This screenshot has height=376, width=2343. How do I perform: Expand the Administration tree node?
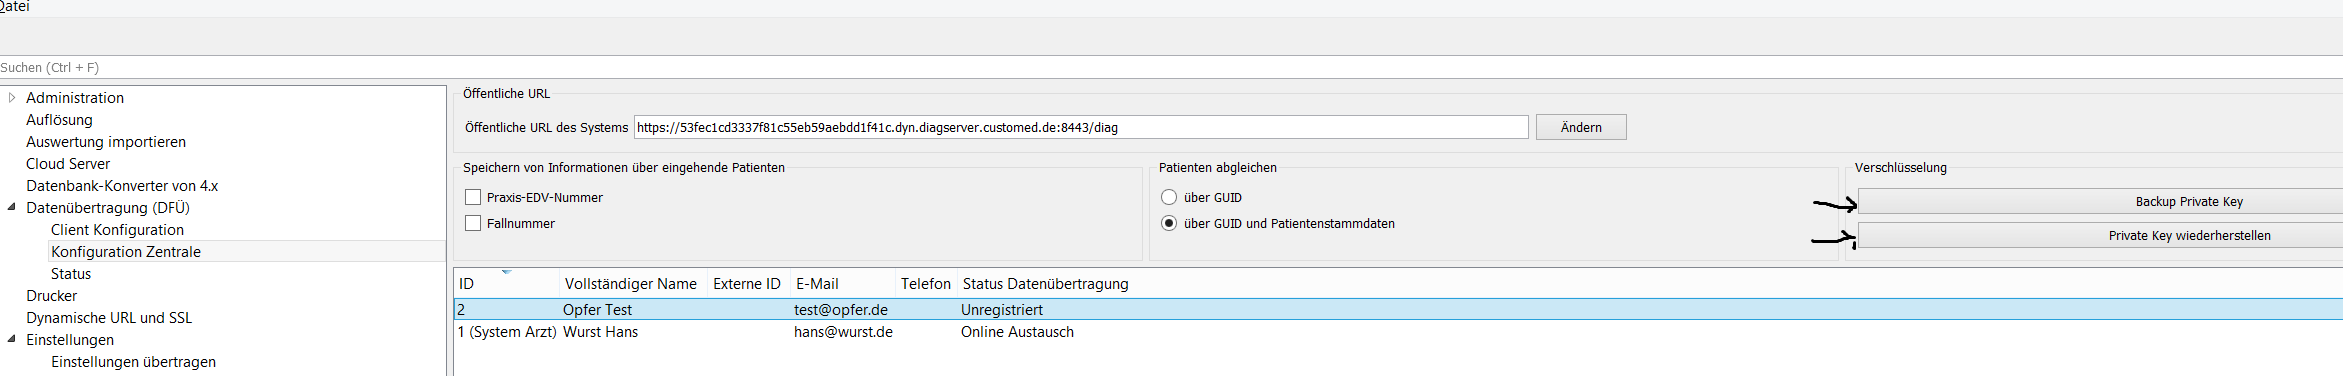[12, 98]
